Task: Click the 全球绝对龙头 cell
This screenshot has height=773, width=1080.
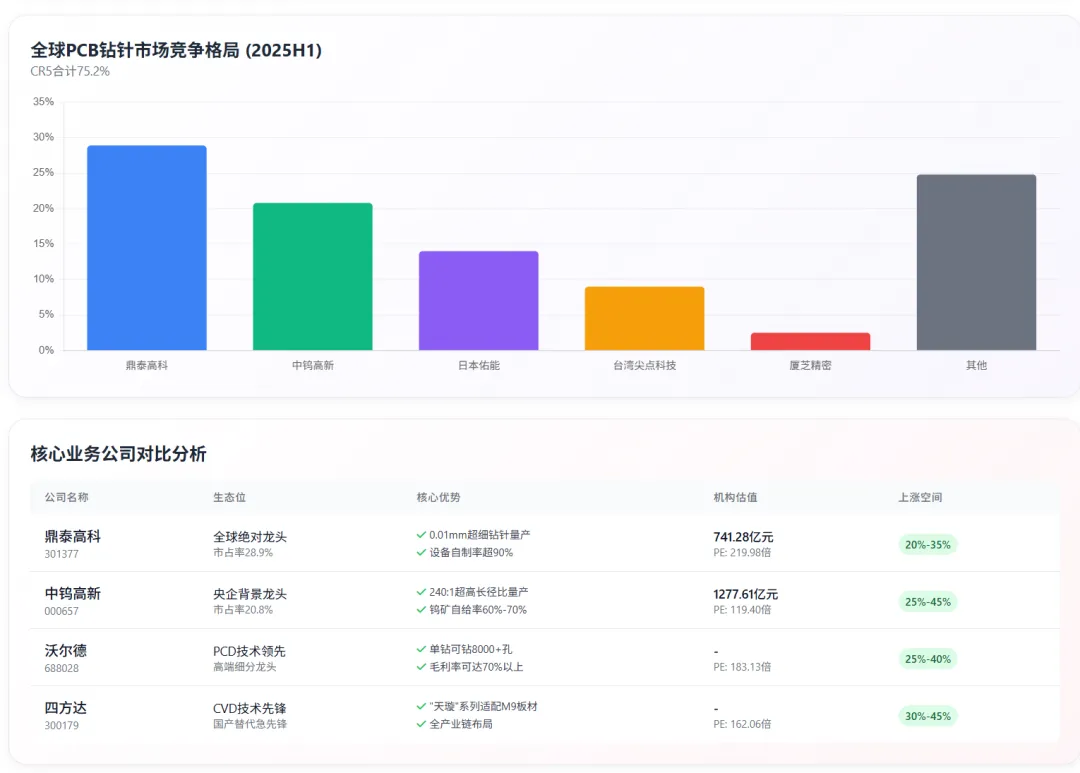Action: tap(250, 537)
